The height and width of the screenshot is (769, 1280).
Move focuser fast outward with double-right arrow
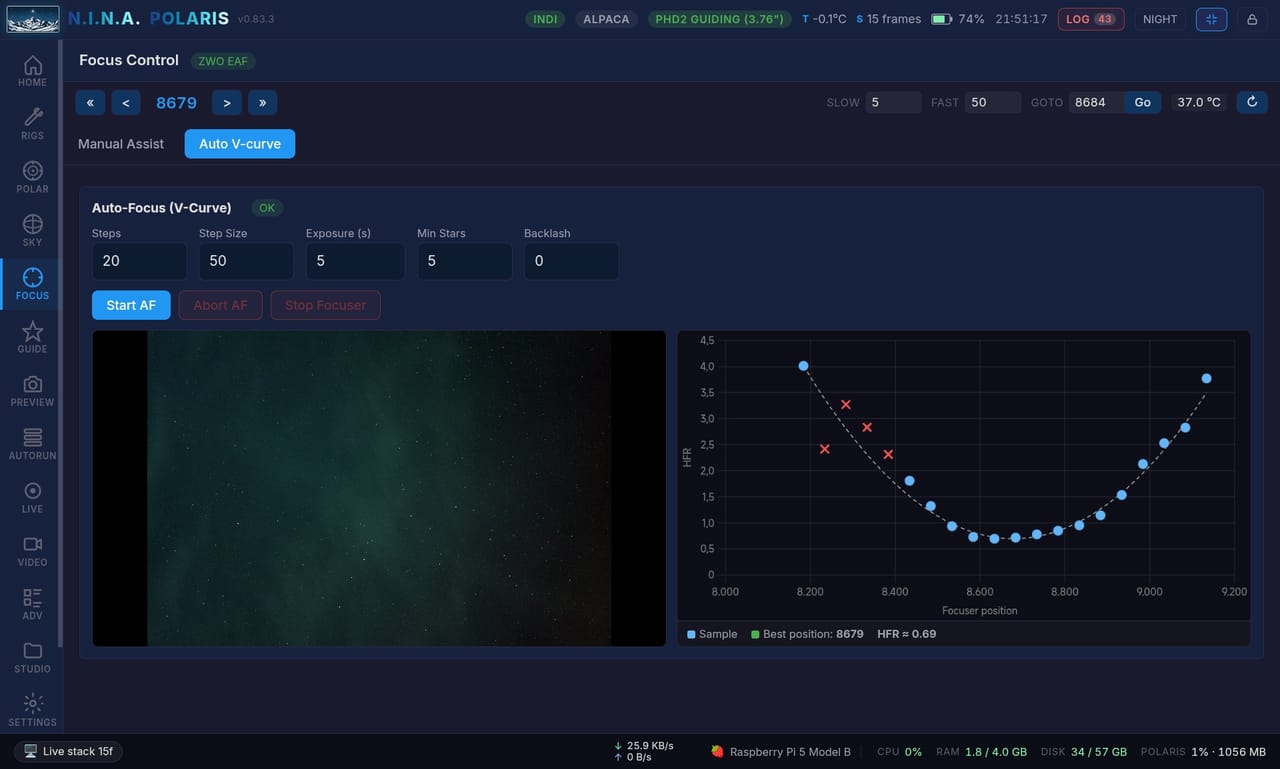263,102
